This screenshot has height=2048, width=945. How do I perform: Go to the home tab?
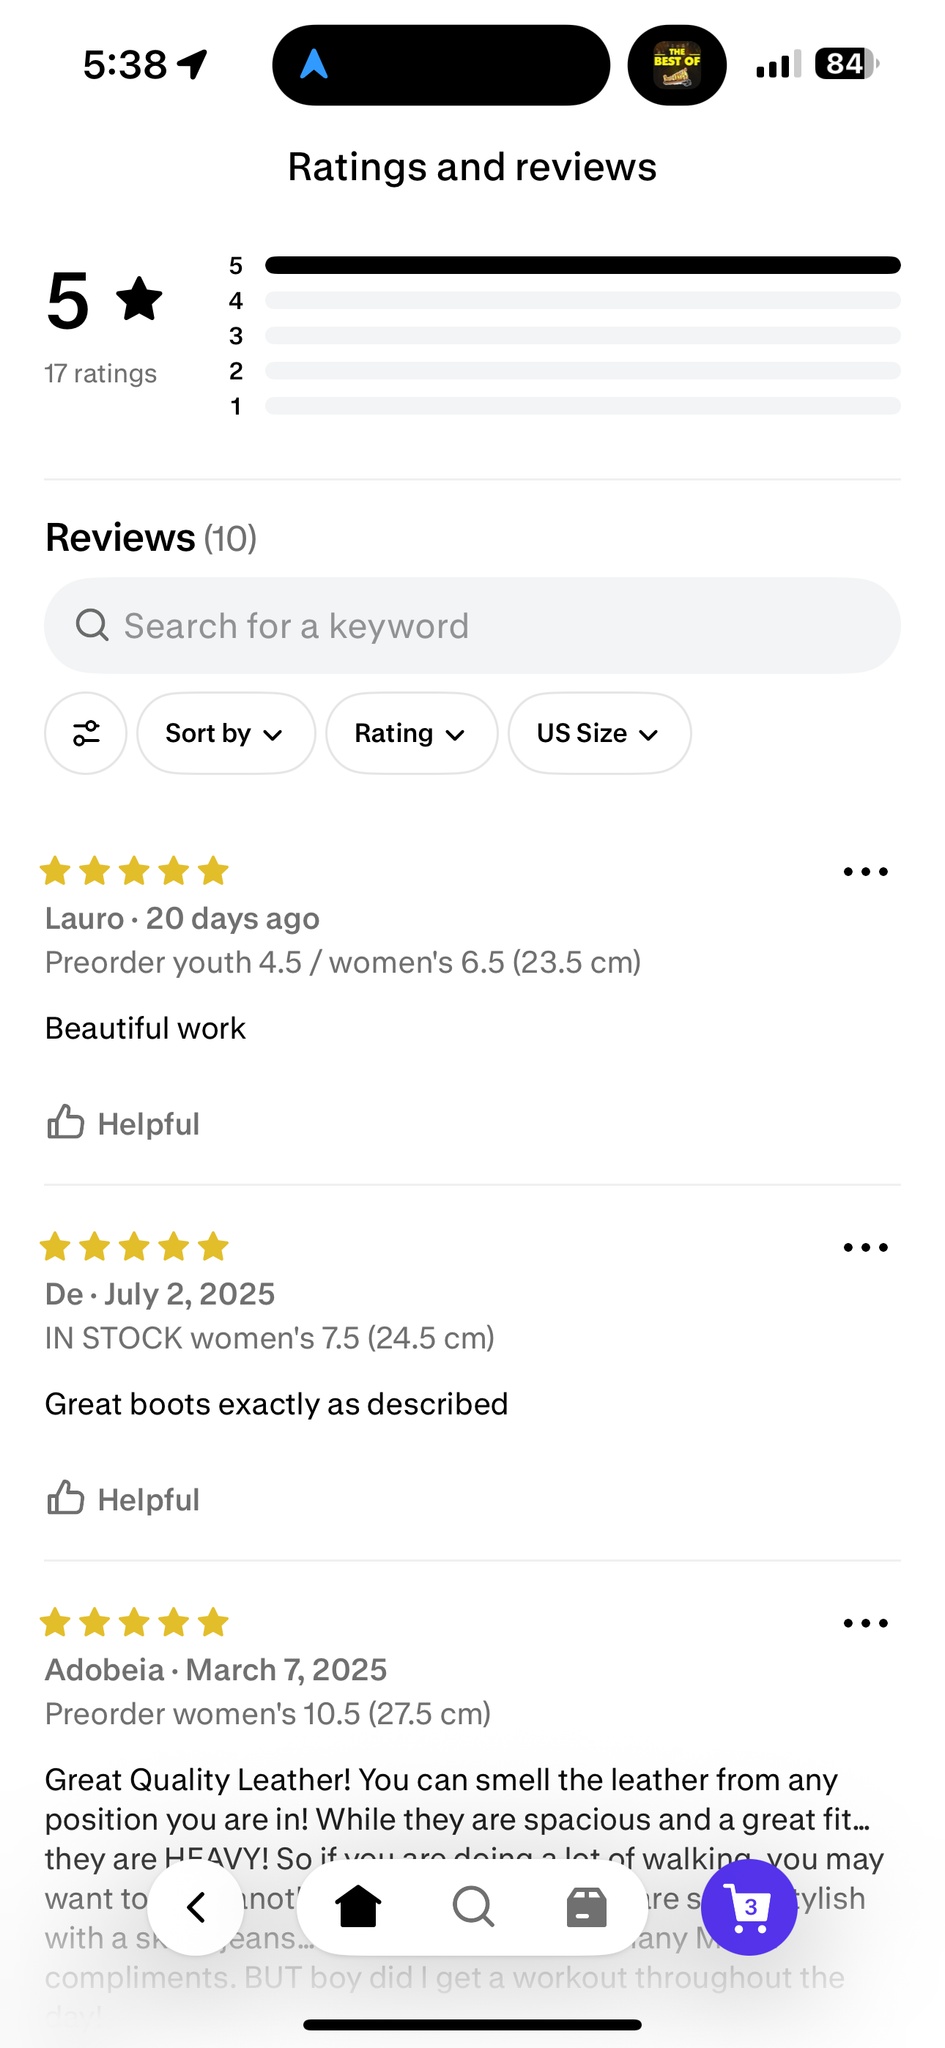[x=358, y=1907]
